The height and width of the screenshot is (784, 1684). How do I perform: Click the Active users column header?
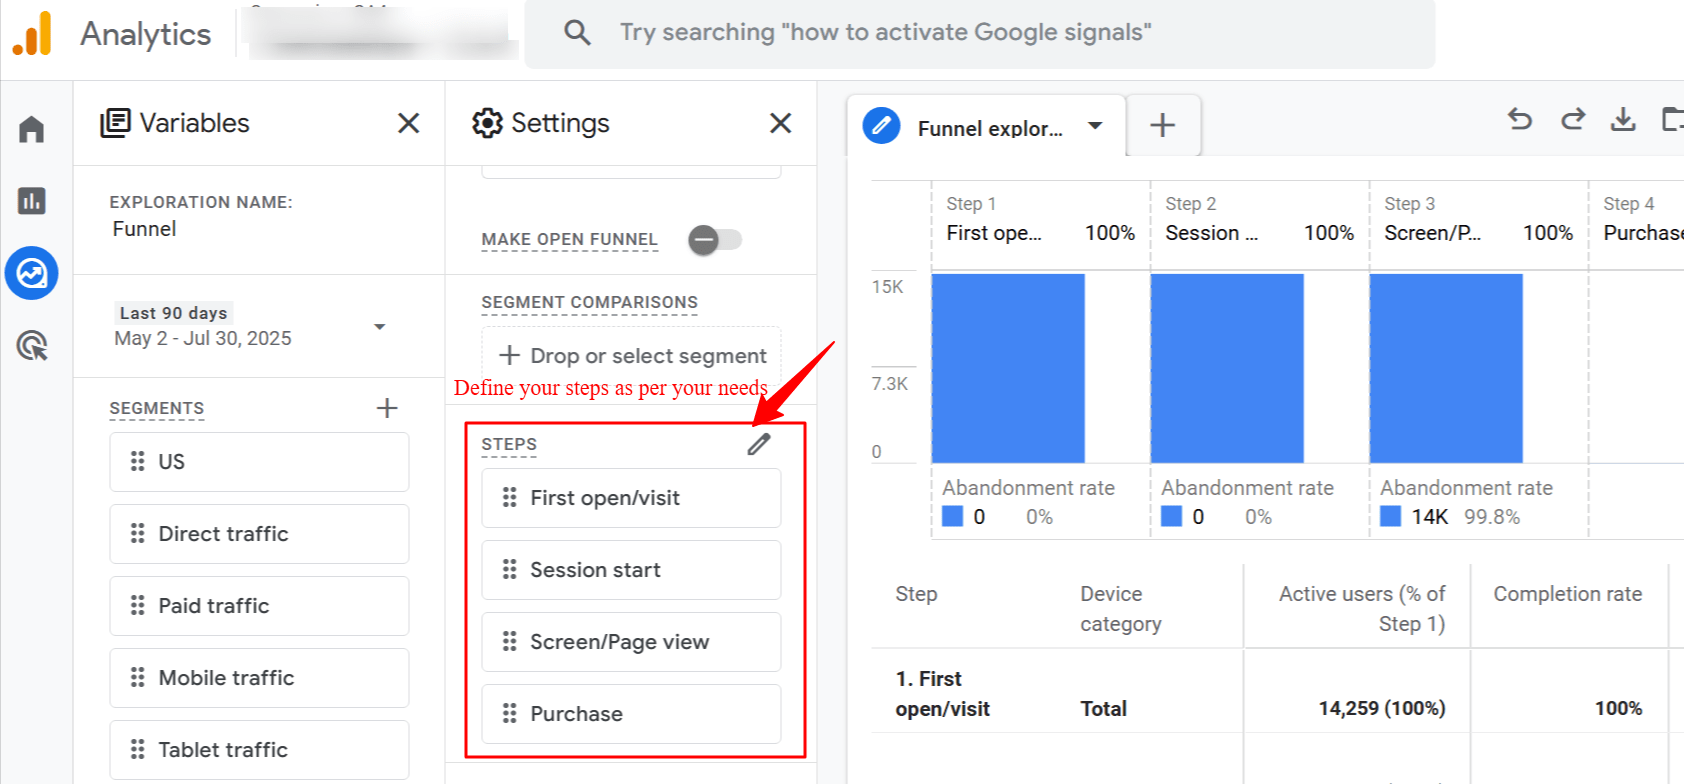(x=1362, y=609)
